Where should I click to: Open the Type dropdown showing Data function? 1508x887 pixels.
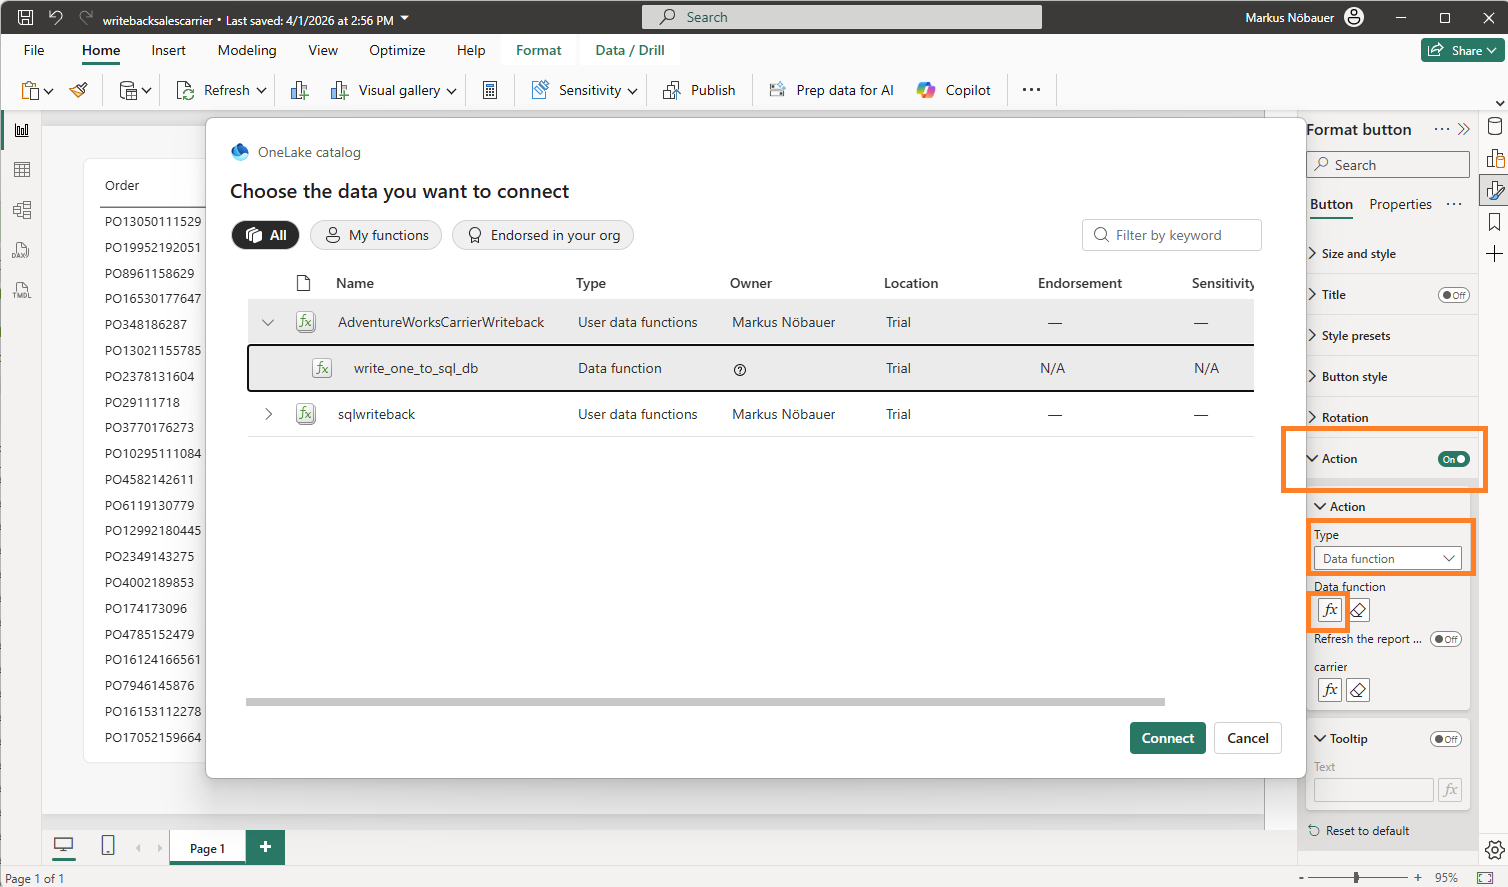click(x=1387, y=559)
